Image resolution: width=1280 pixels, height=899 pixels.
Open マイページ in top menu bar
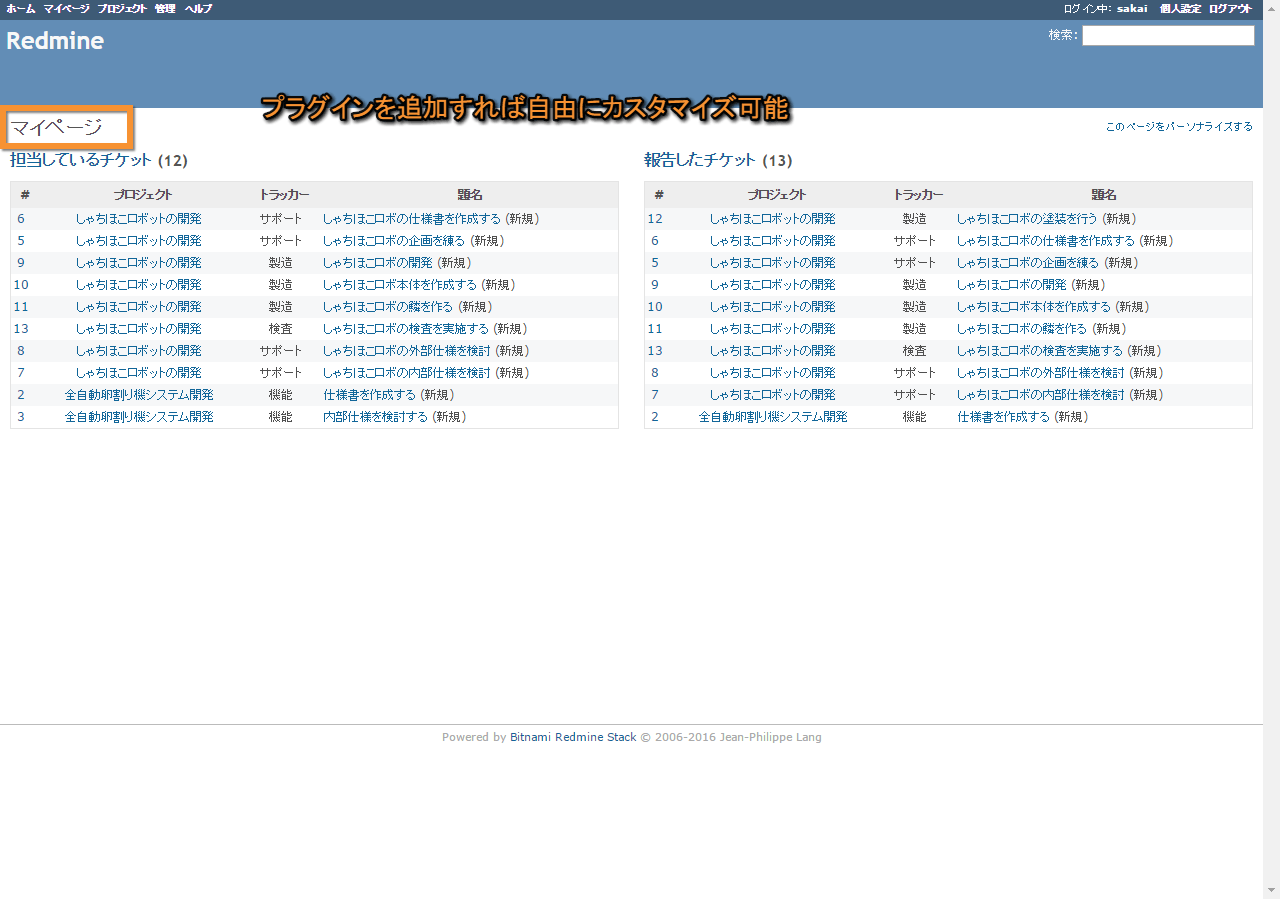(x=66, y=8)
